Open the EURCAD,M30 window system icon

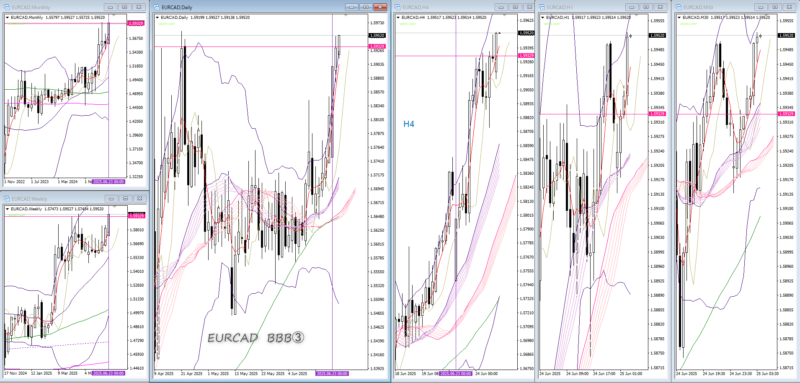(679, 7)
